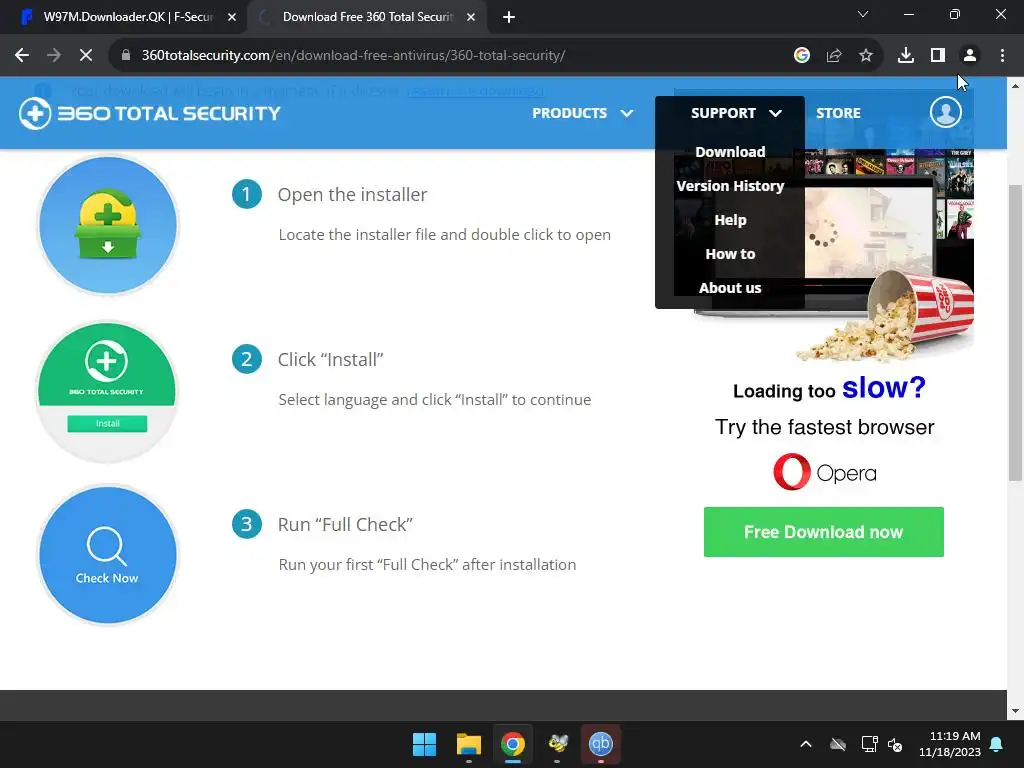The image size is (1024, 768).
Task: Close the Download Free 360 Total Security tab
Action: click(471, 17)
